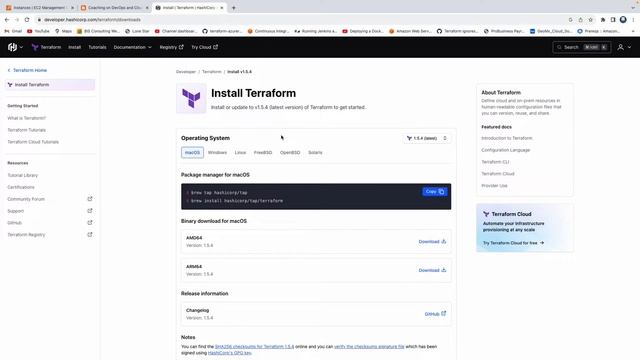The height and width of the screenshot is (360, 640).
Task: Select the Solaris operating system tab
Action: coord(315,153)
